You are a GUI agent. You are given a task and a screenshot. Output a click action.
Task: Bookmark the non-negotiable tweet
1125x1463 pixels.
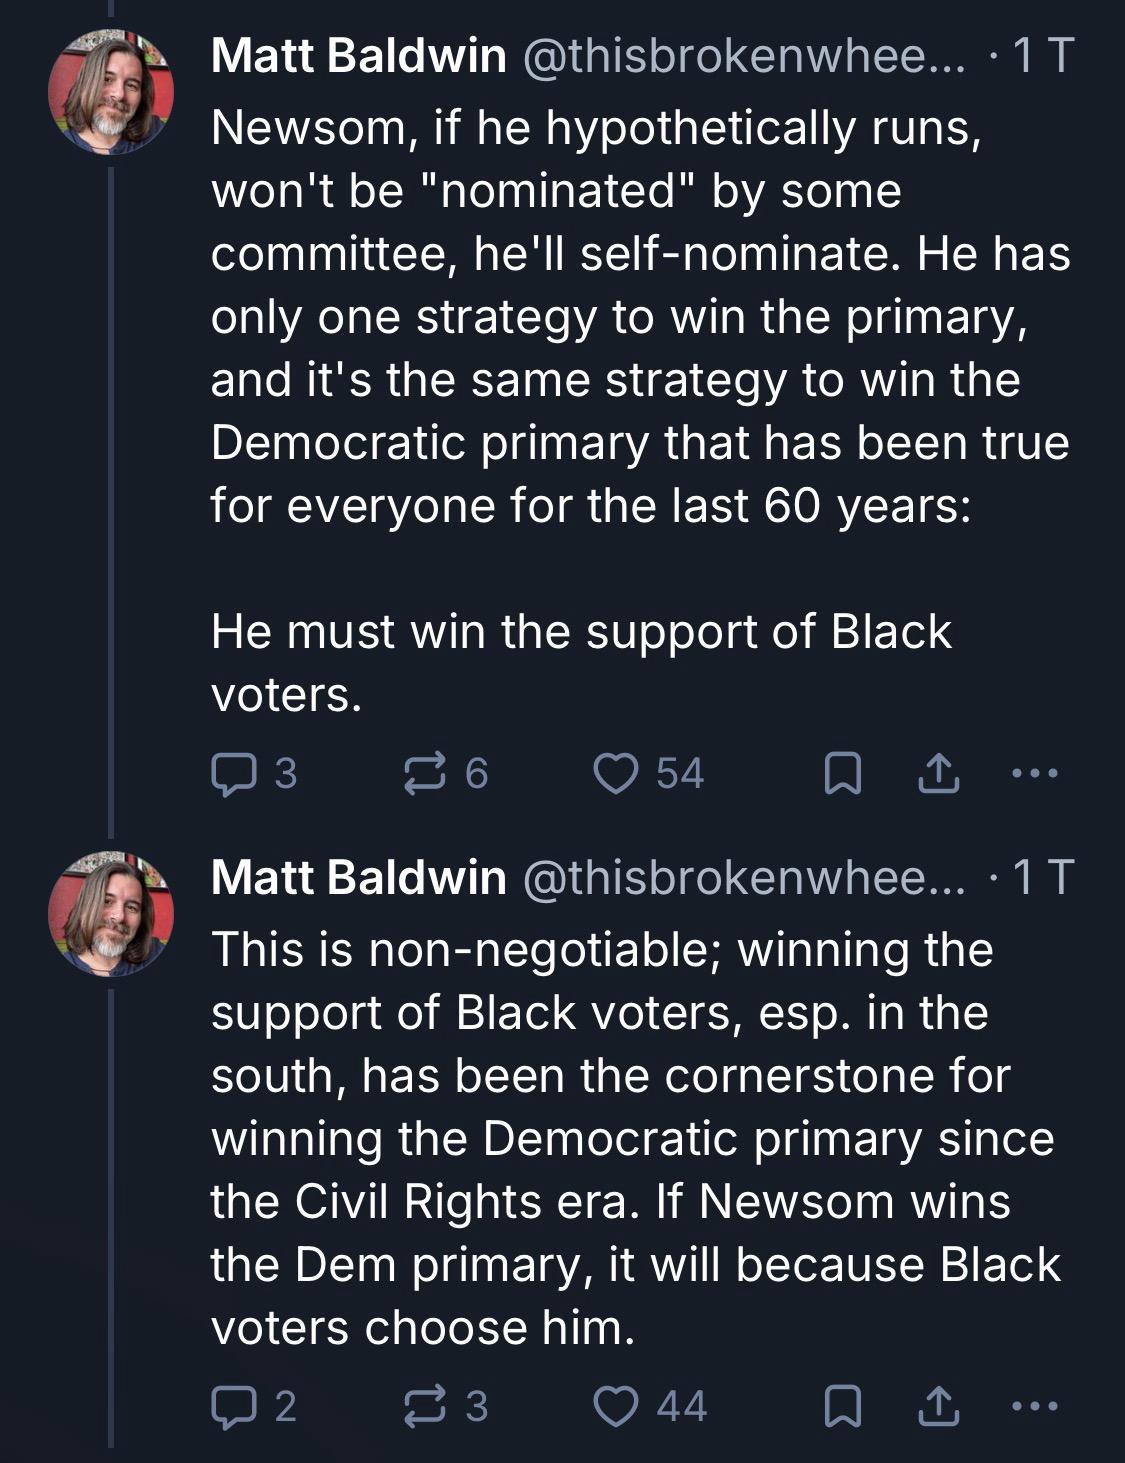coord(842,1406)
